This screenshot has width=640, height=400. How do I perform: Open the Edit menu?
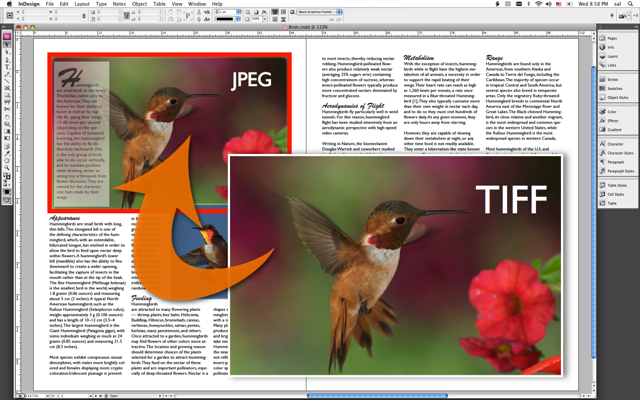point(64,4)
